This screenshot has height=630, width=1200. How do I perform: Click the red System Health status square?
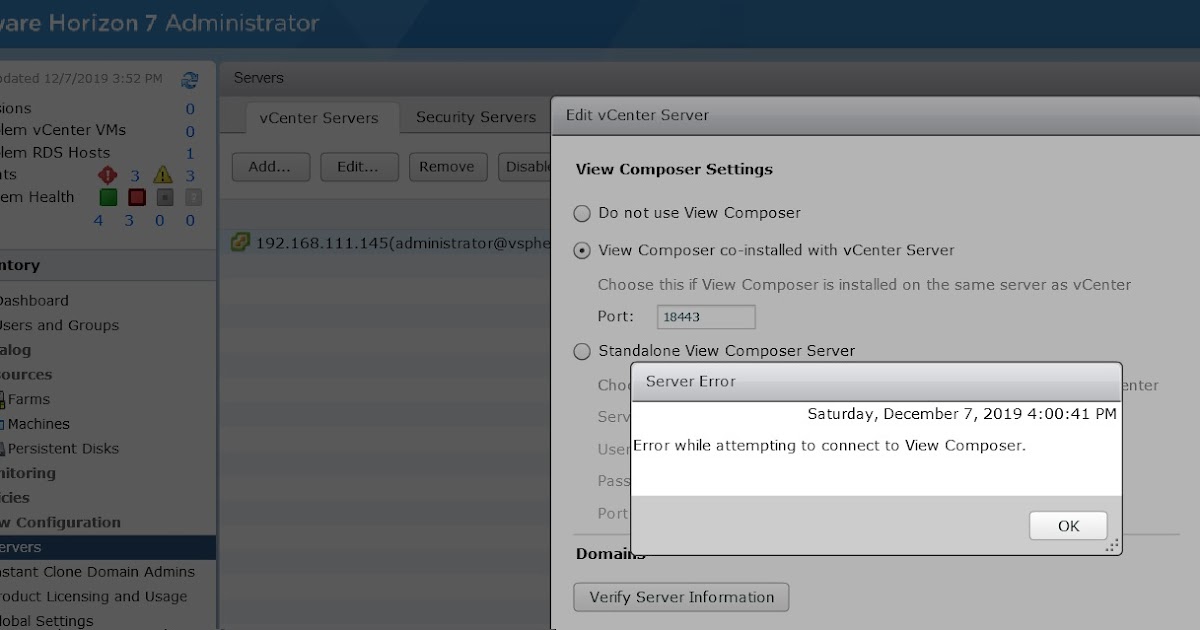pos(136,197)
